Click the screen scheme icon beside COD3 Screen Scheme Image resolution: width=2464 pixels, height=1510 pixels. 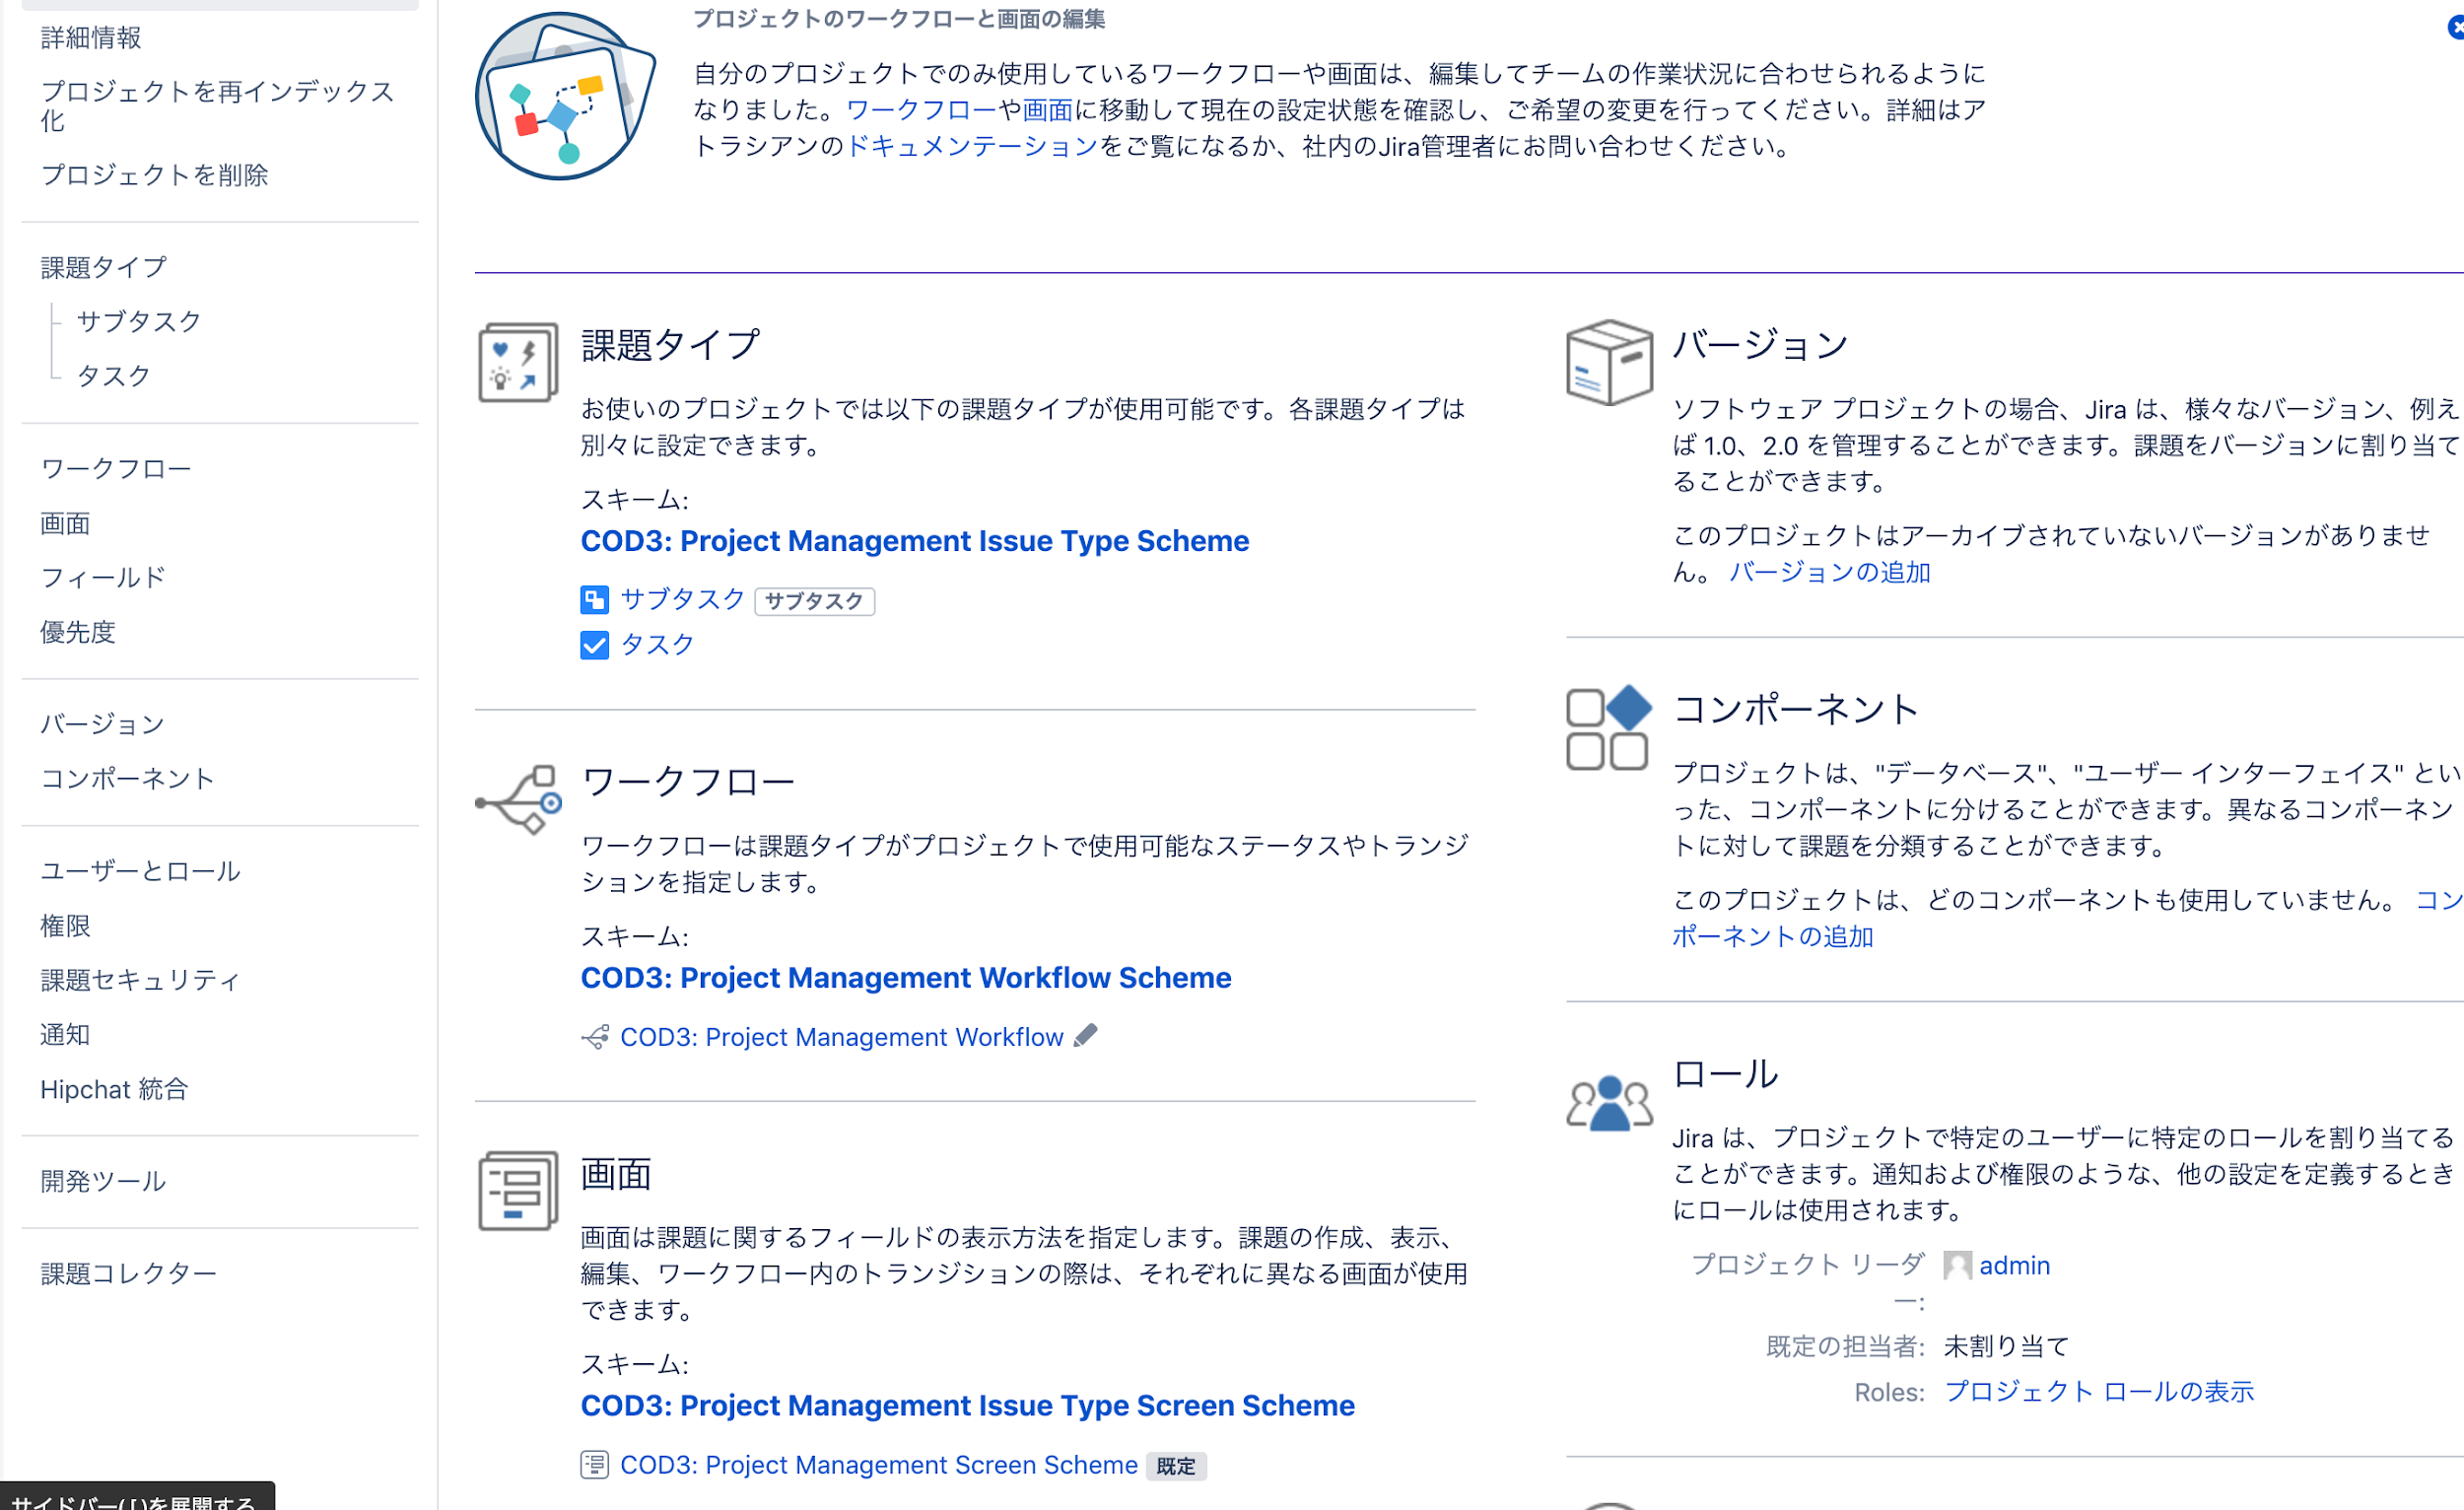tap(594, 1465)
